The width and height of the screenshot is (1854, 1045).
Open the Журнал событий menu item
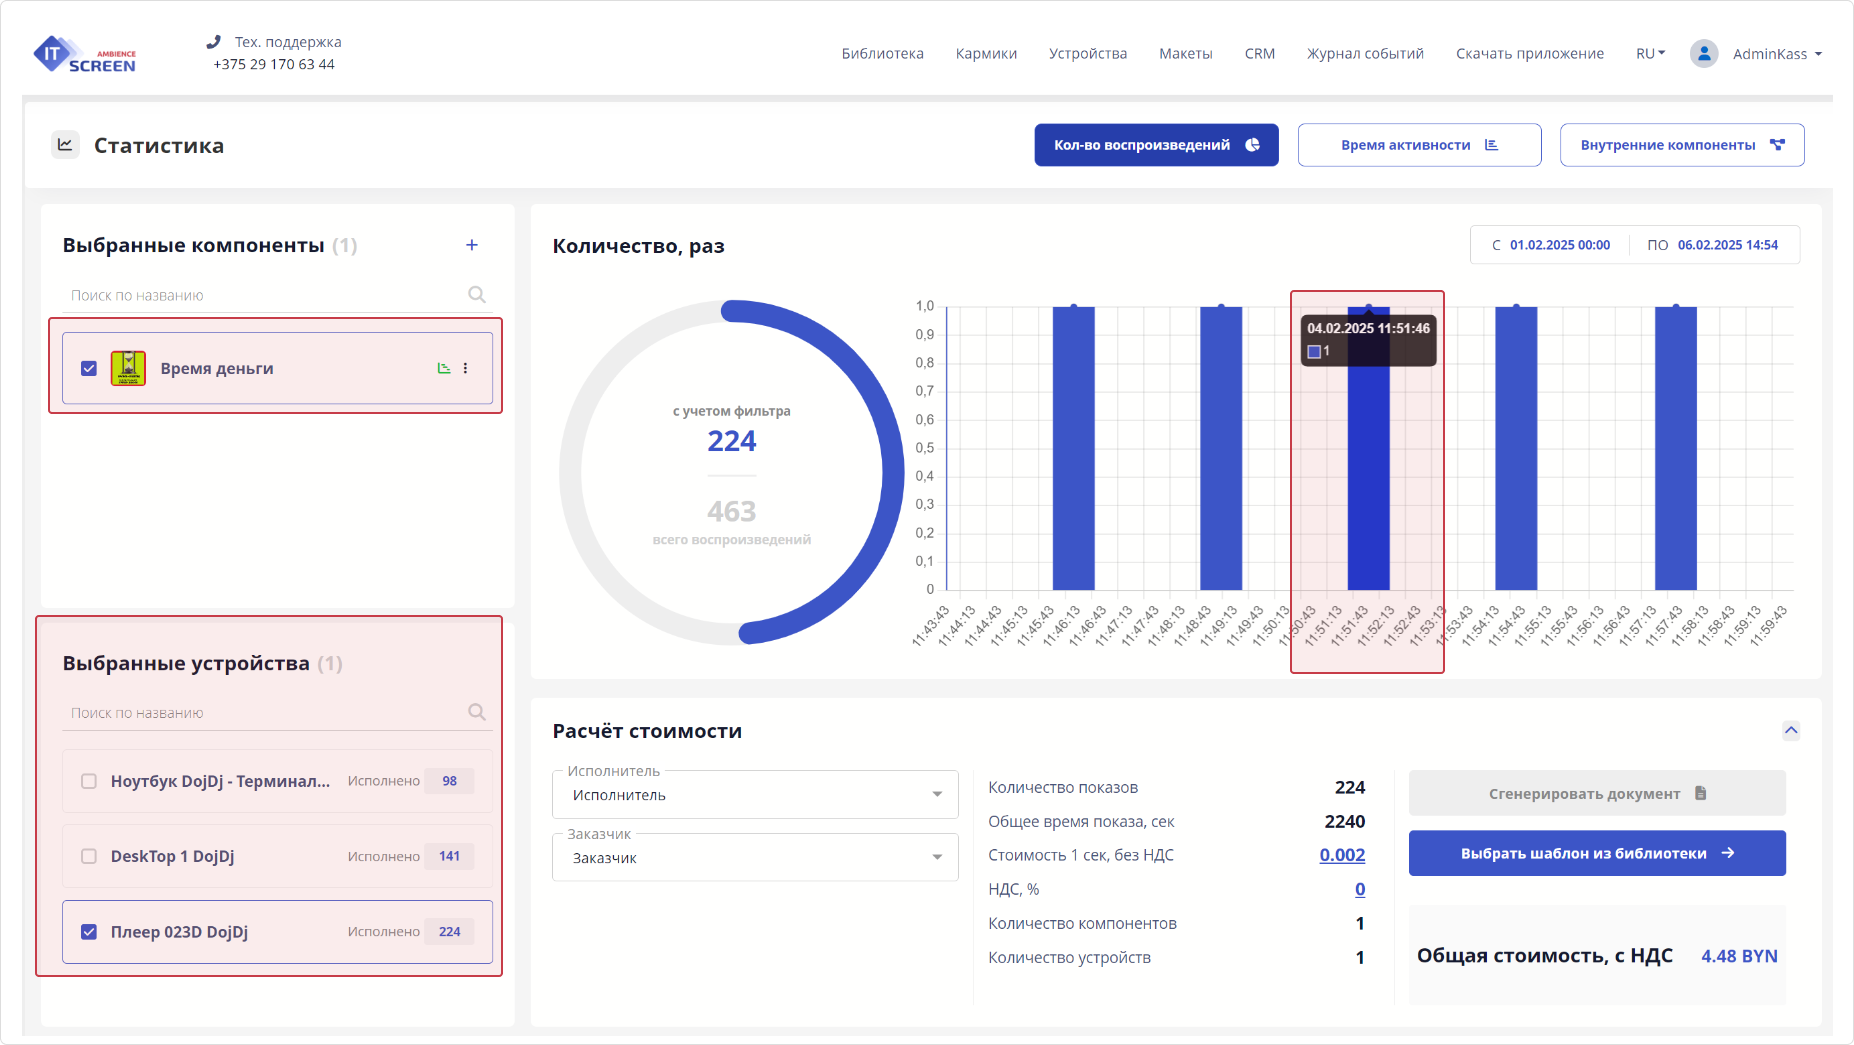point(1364,53)
